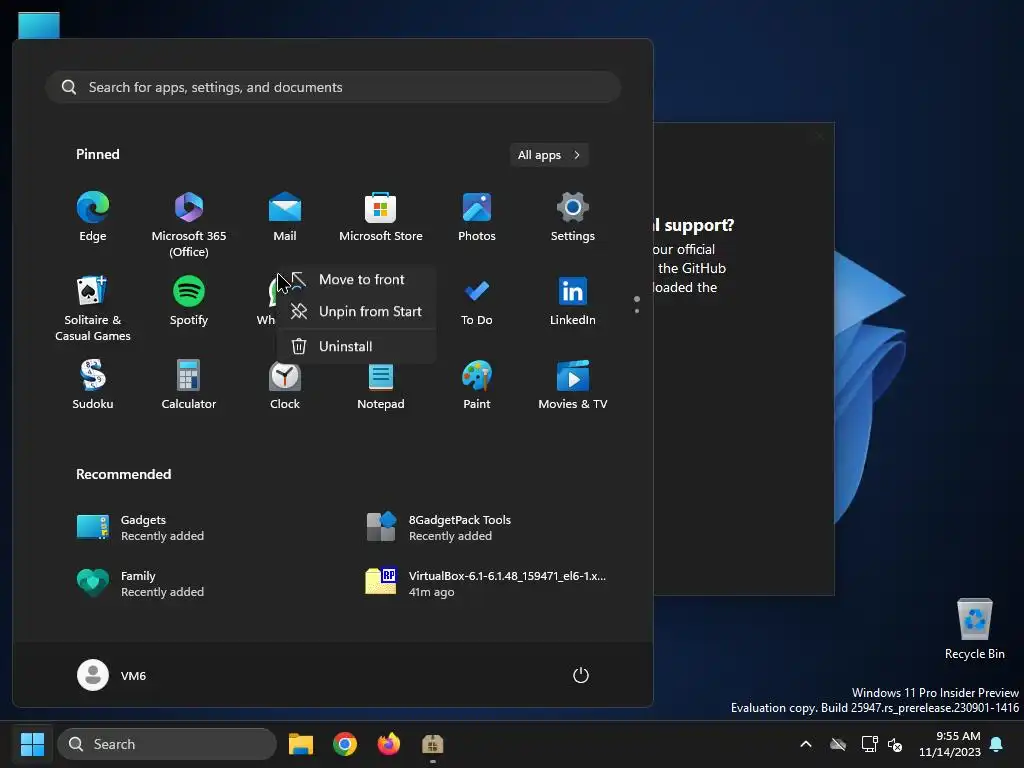
Task: Click the muted volume tray icon
Action: coord(895,744)
